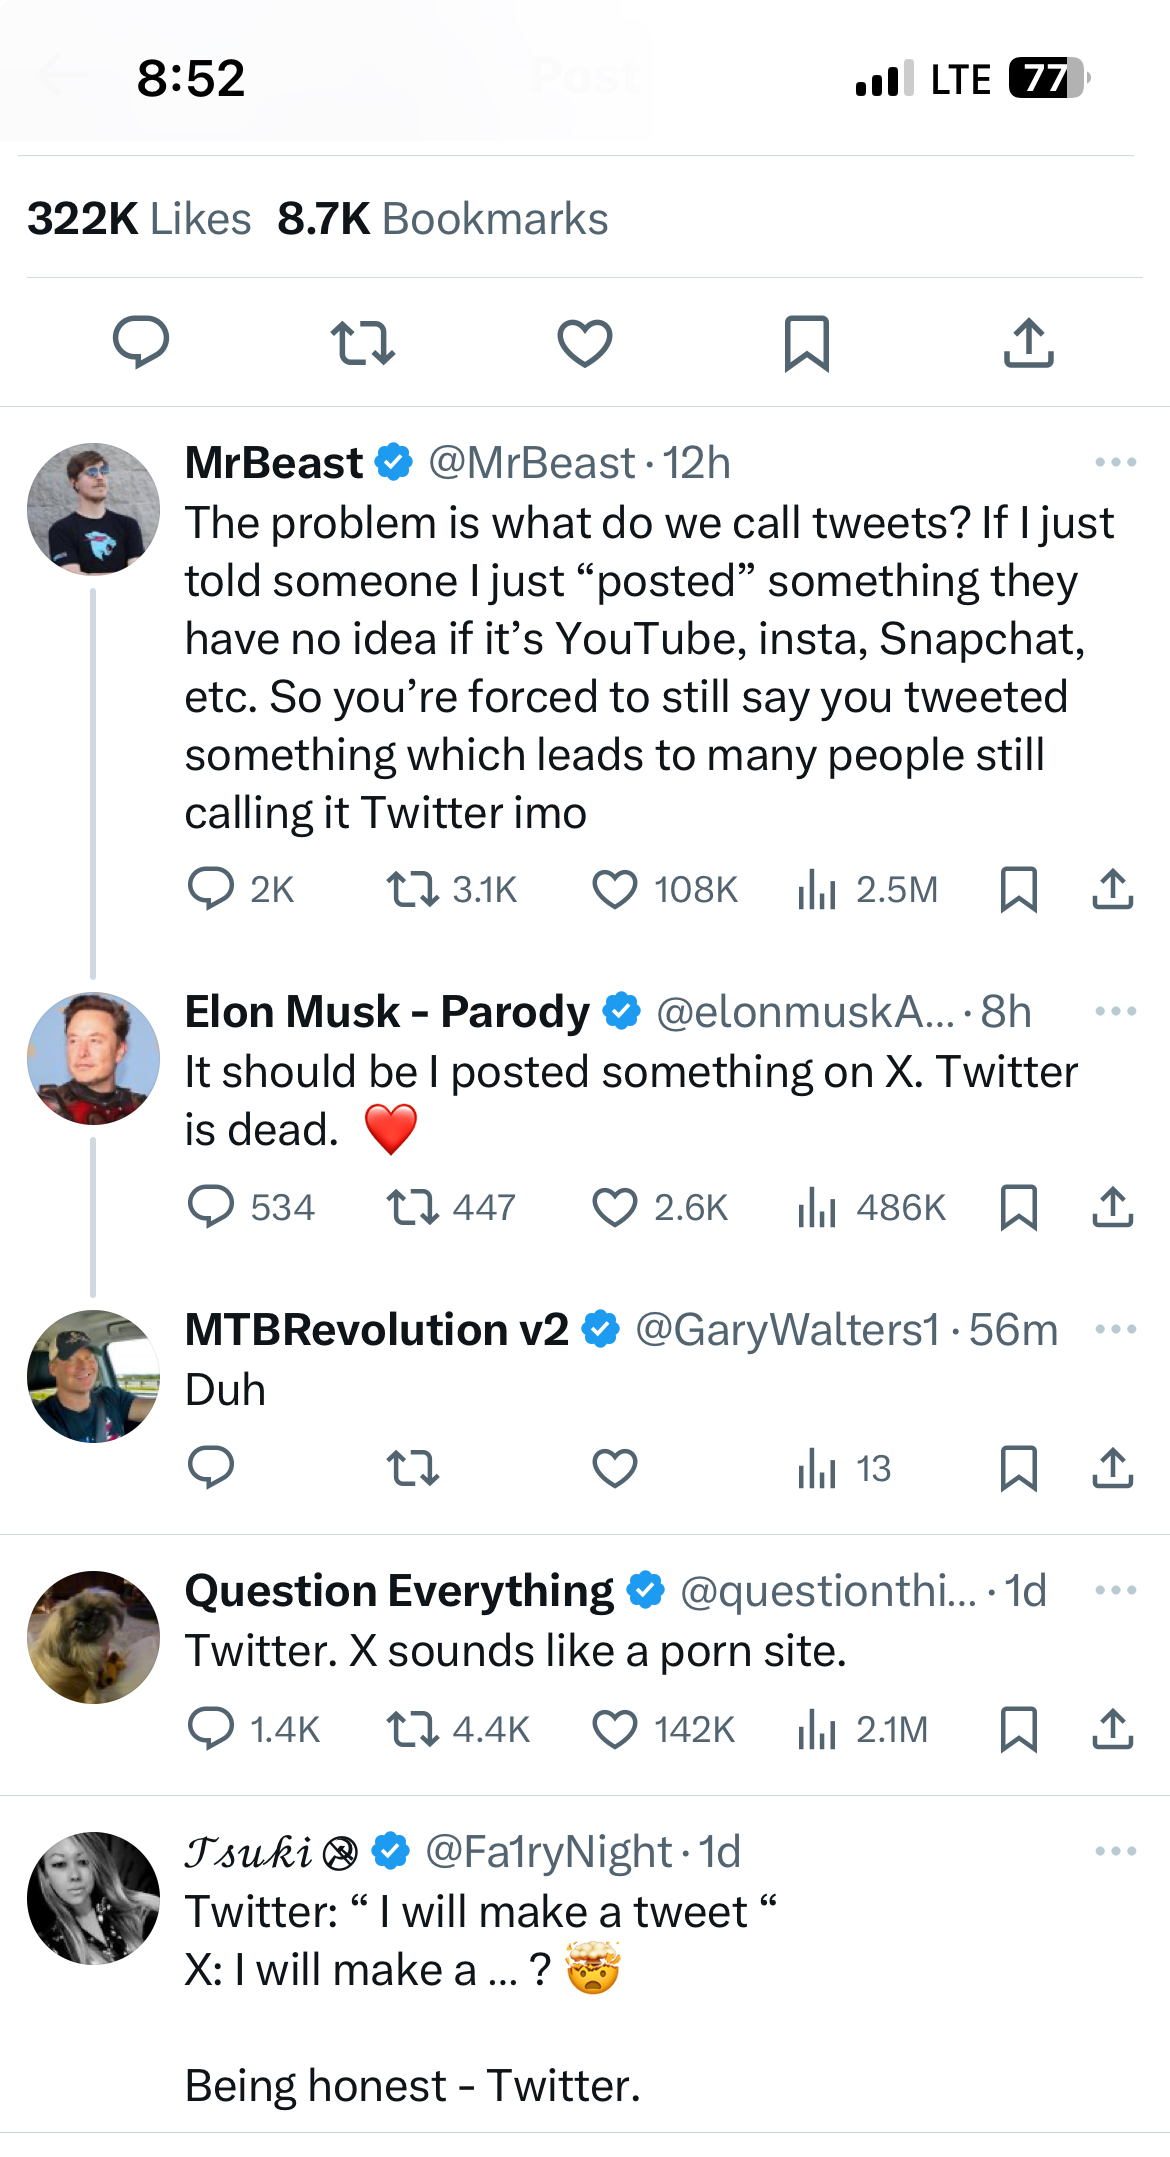Reply to the main post using comment icon

(x=141, y=343)
